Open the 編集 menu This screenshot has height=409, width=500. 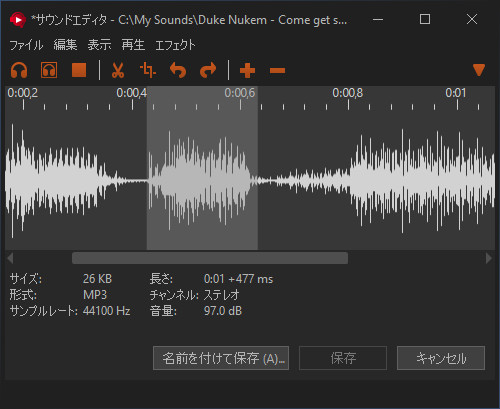tap(65, 45)
